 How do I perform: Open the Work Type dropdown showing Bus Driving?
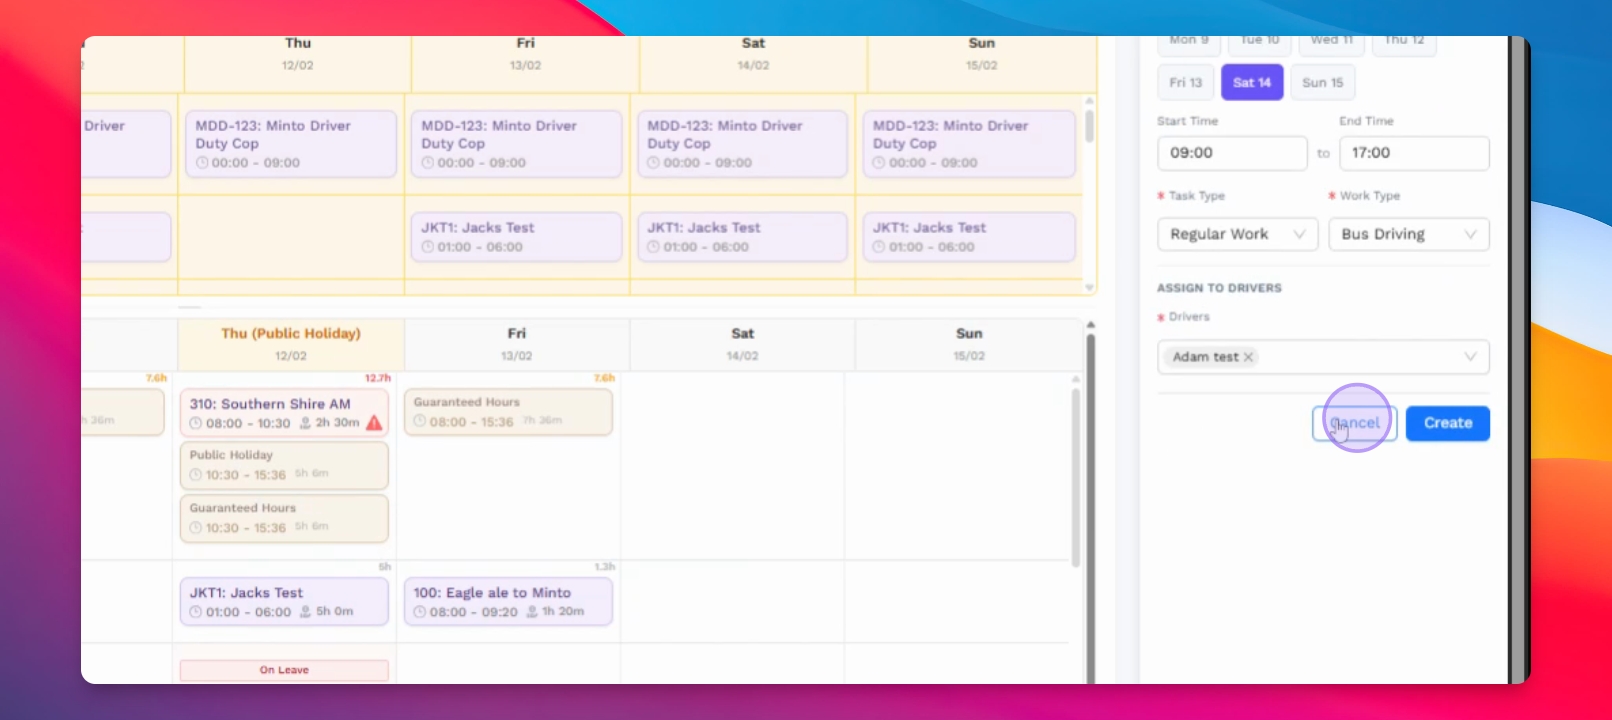[x=1409, y=234]
